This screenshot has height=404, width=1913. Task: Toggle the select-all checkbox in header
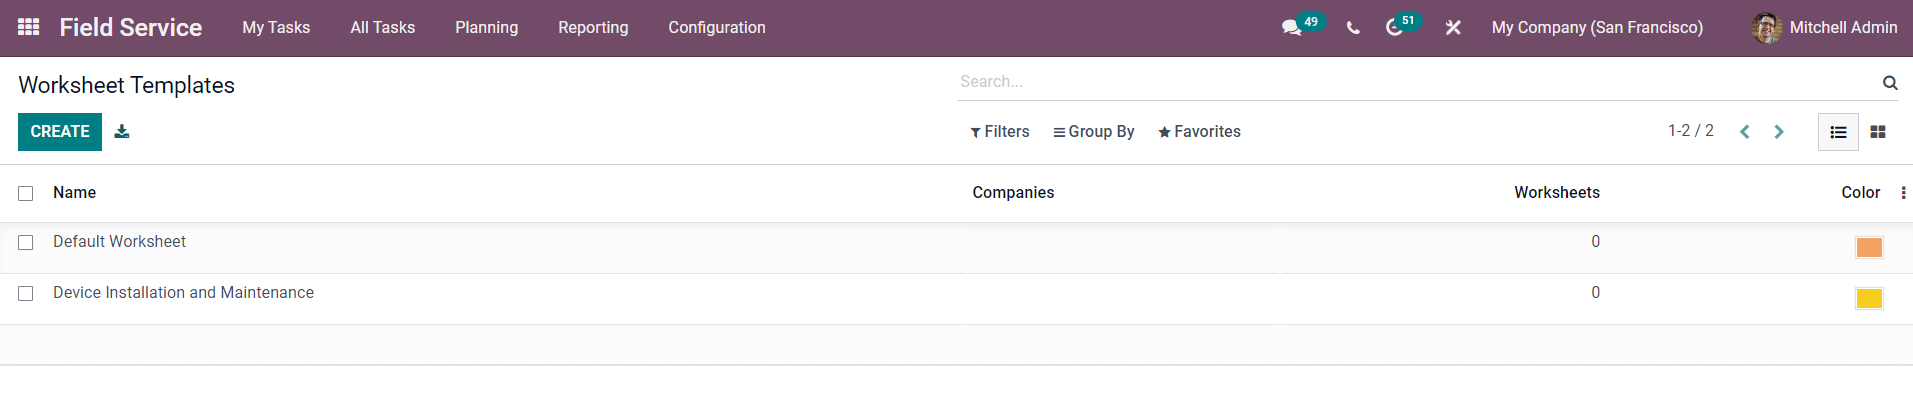pyautogui.click(x=26, y=193)
